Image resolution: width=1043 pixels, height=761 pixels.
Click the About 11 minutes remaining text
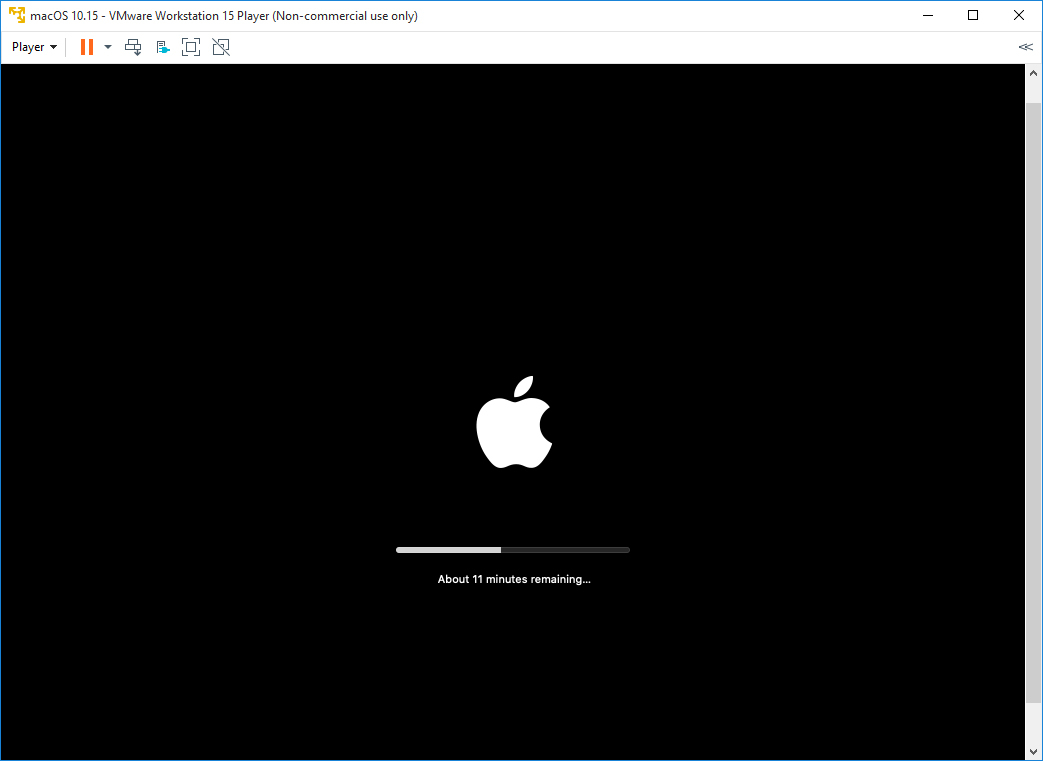(x=513, y=578)
